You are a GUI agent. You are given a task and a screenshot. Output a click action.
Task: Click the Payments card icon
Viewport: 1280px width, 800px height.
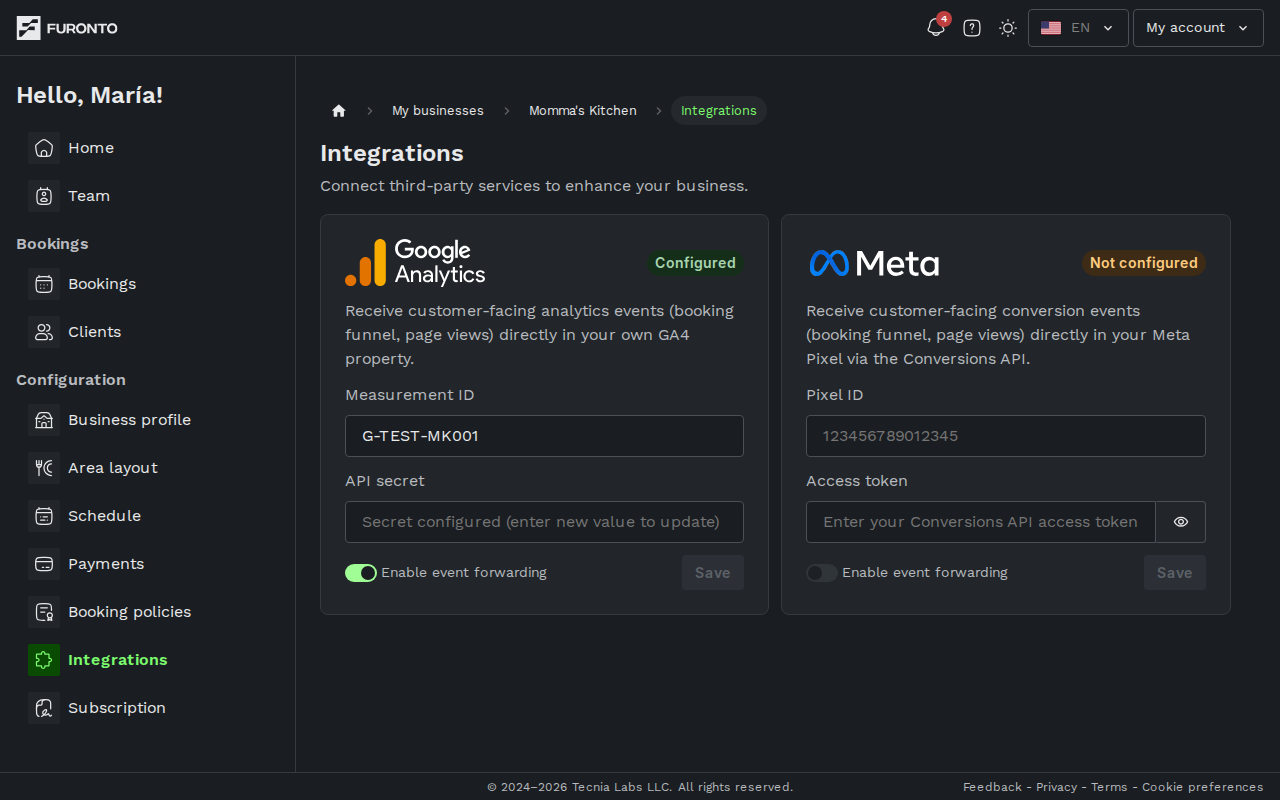(44, 564)
